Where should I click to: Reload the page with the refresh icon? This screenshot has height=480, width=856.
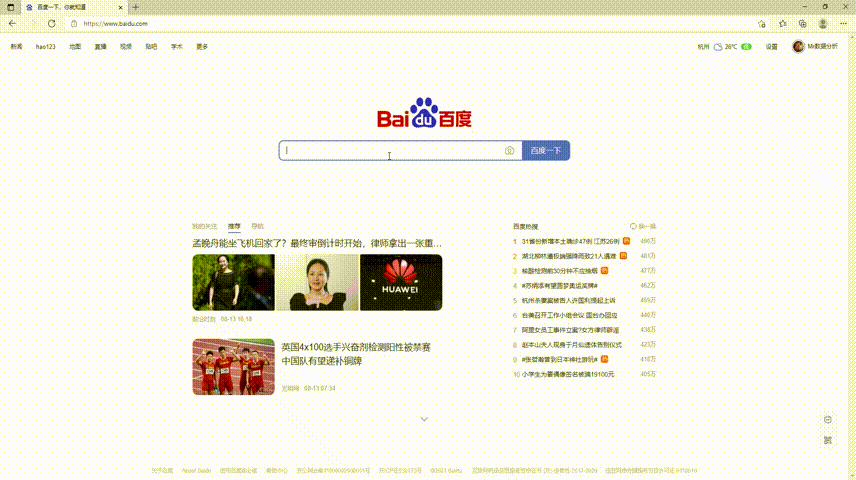[x=51, y=23]
